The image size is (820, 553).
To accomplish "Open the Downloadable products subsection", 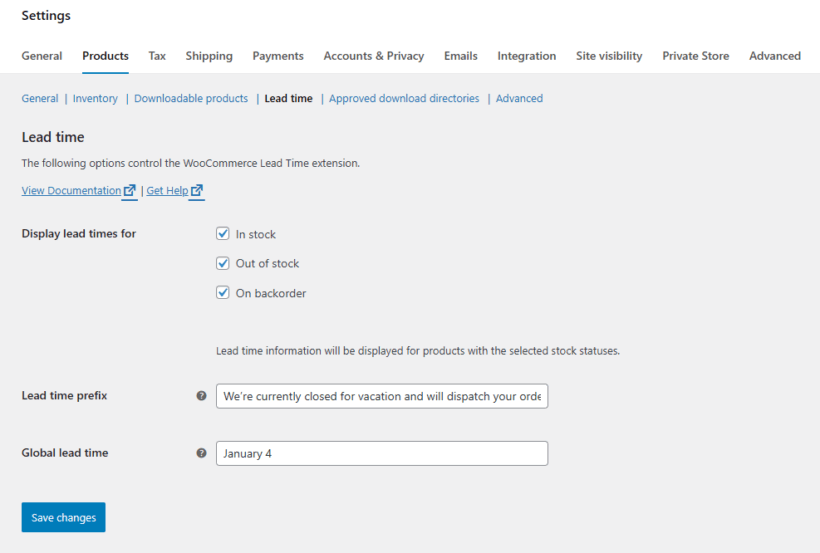I will tap(191, 98).
